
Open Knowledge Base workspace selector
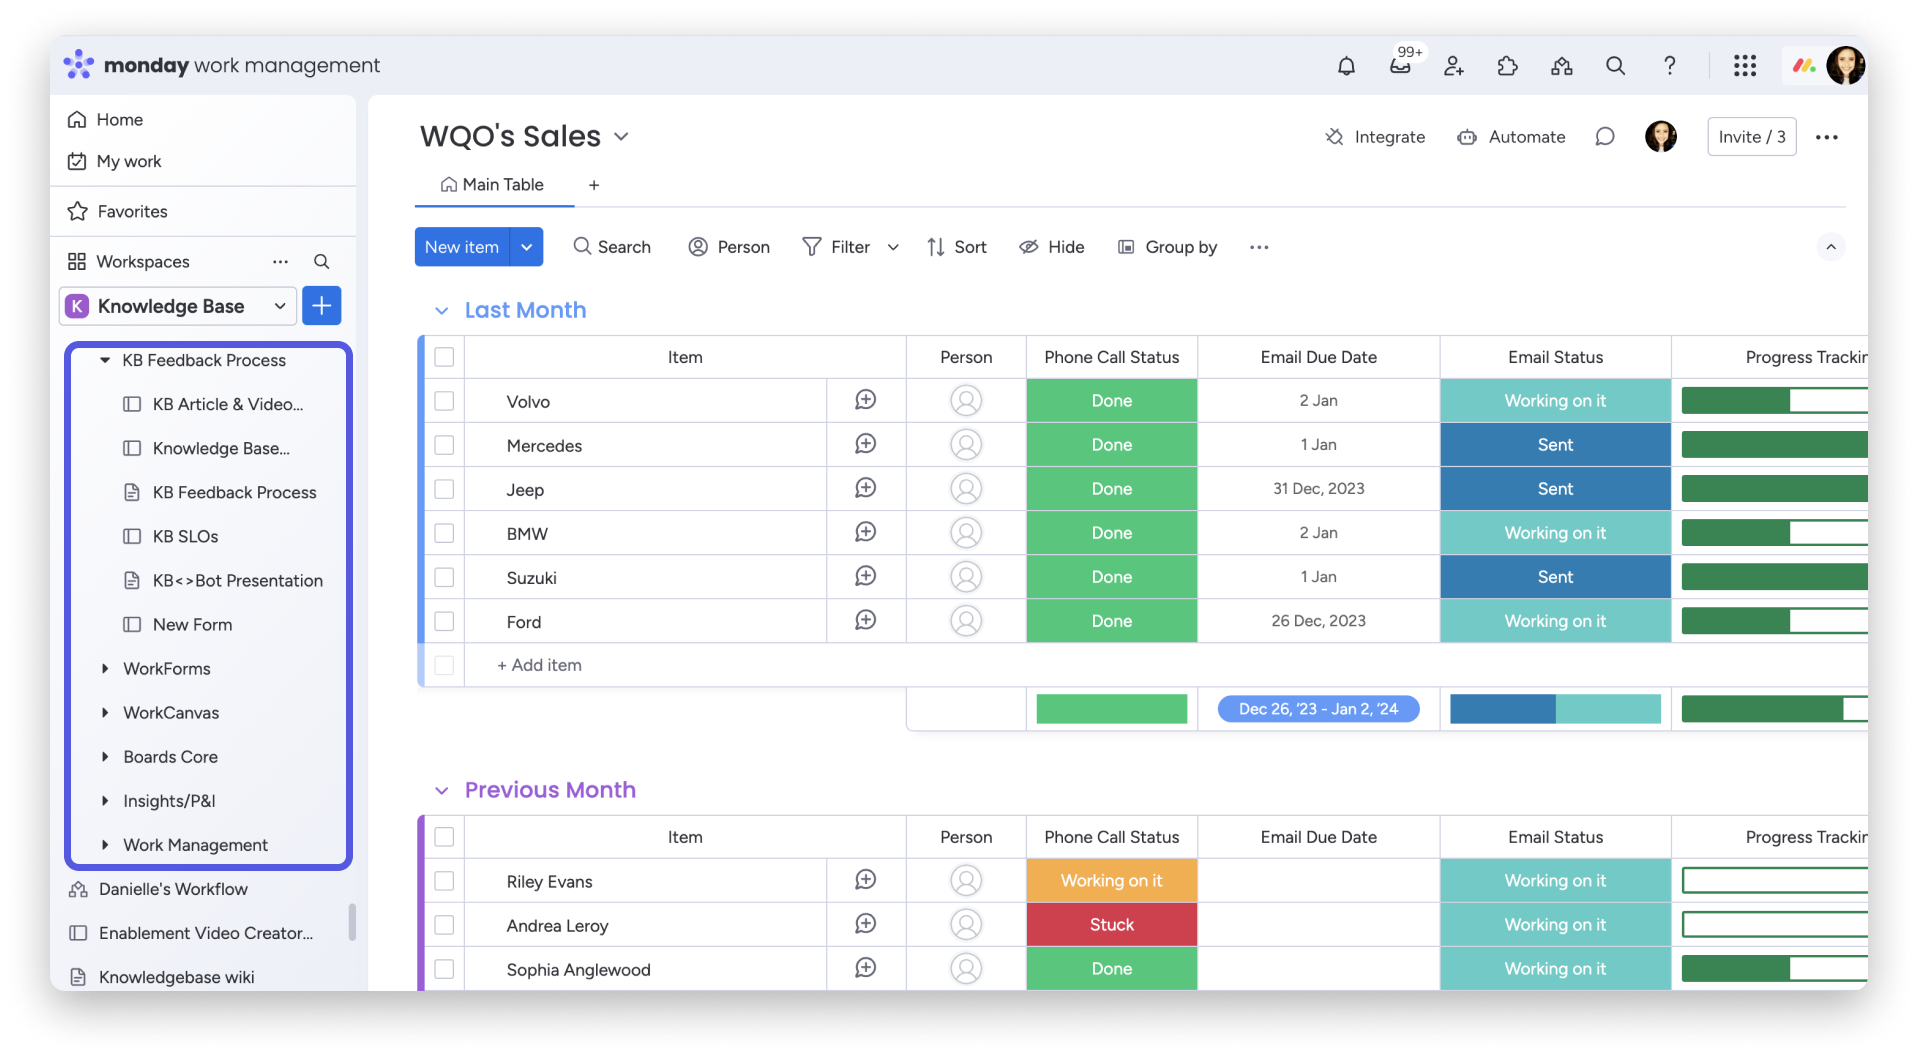[x=178, y=306]
